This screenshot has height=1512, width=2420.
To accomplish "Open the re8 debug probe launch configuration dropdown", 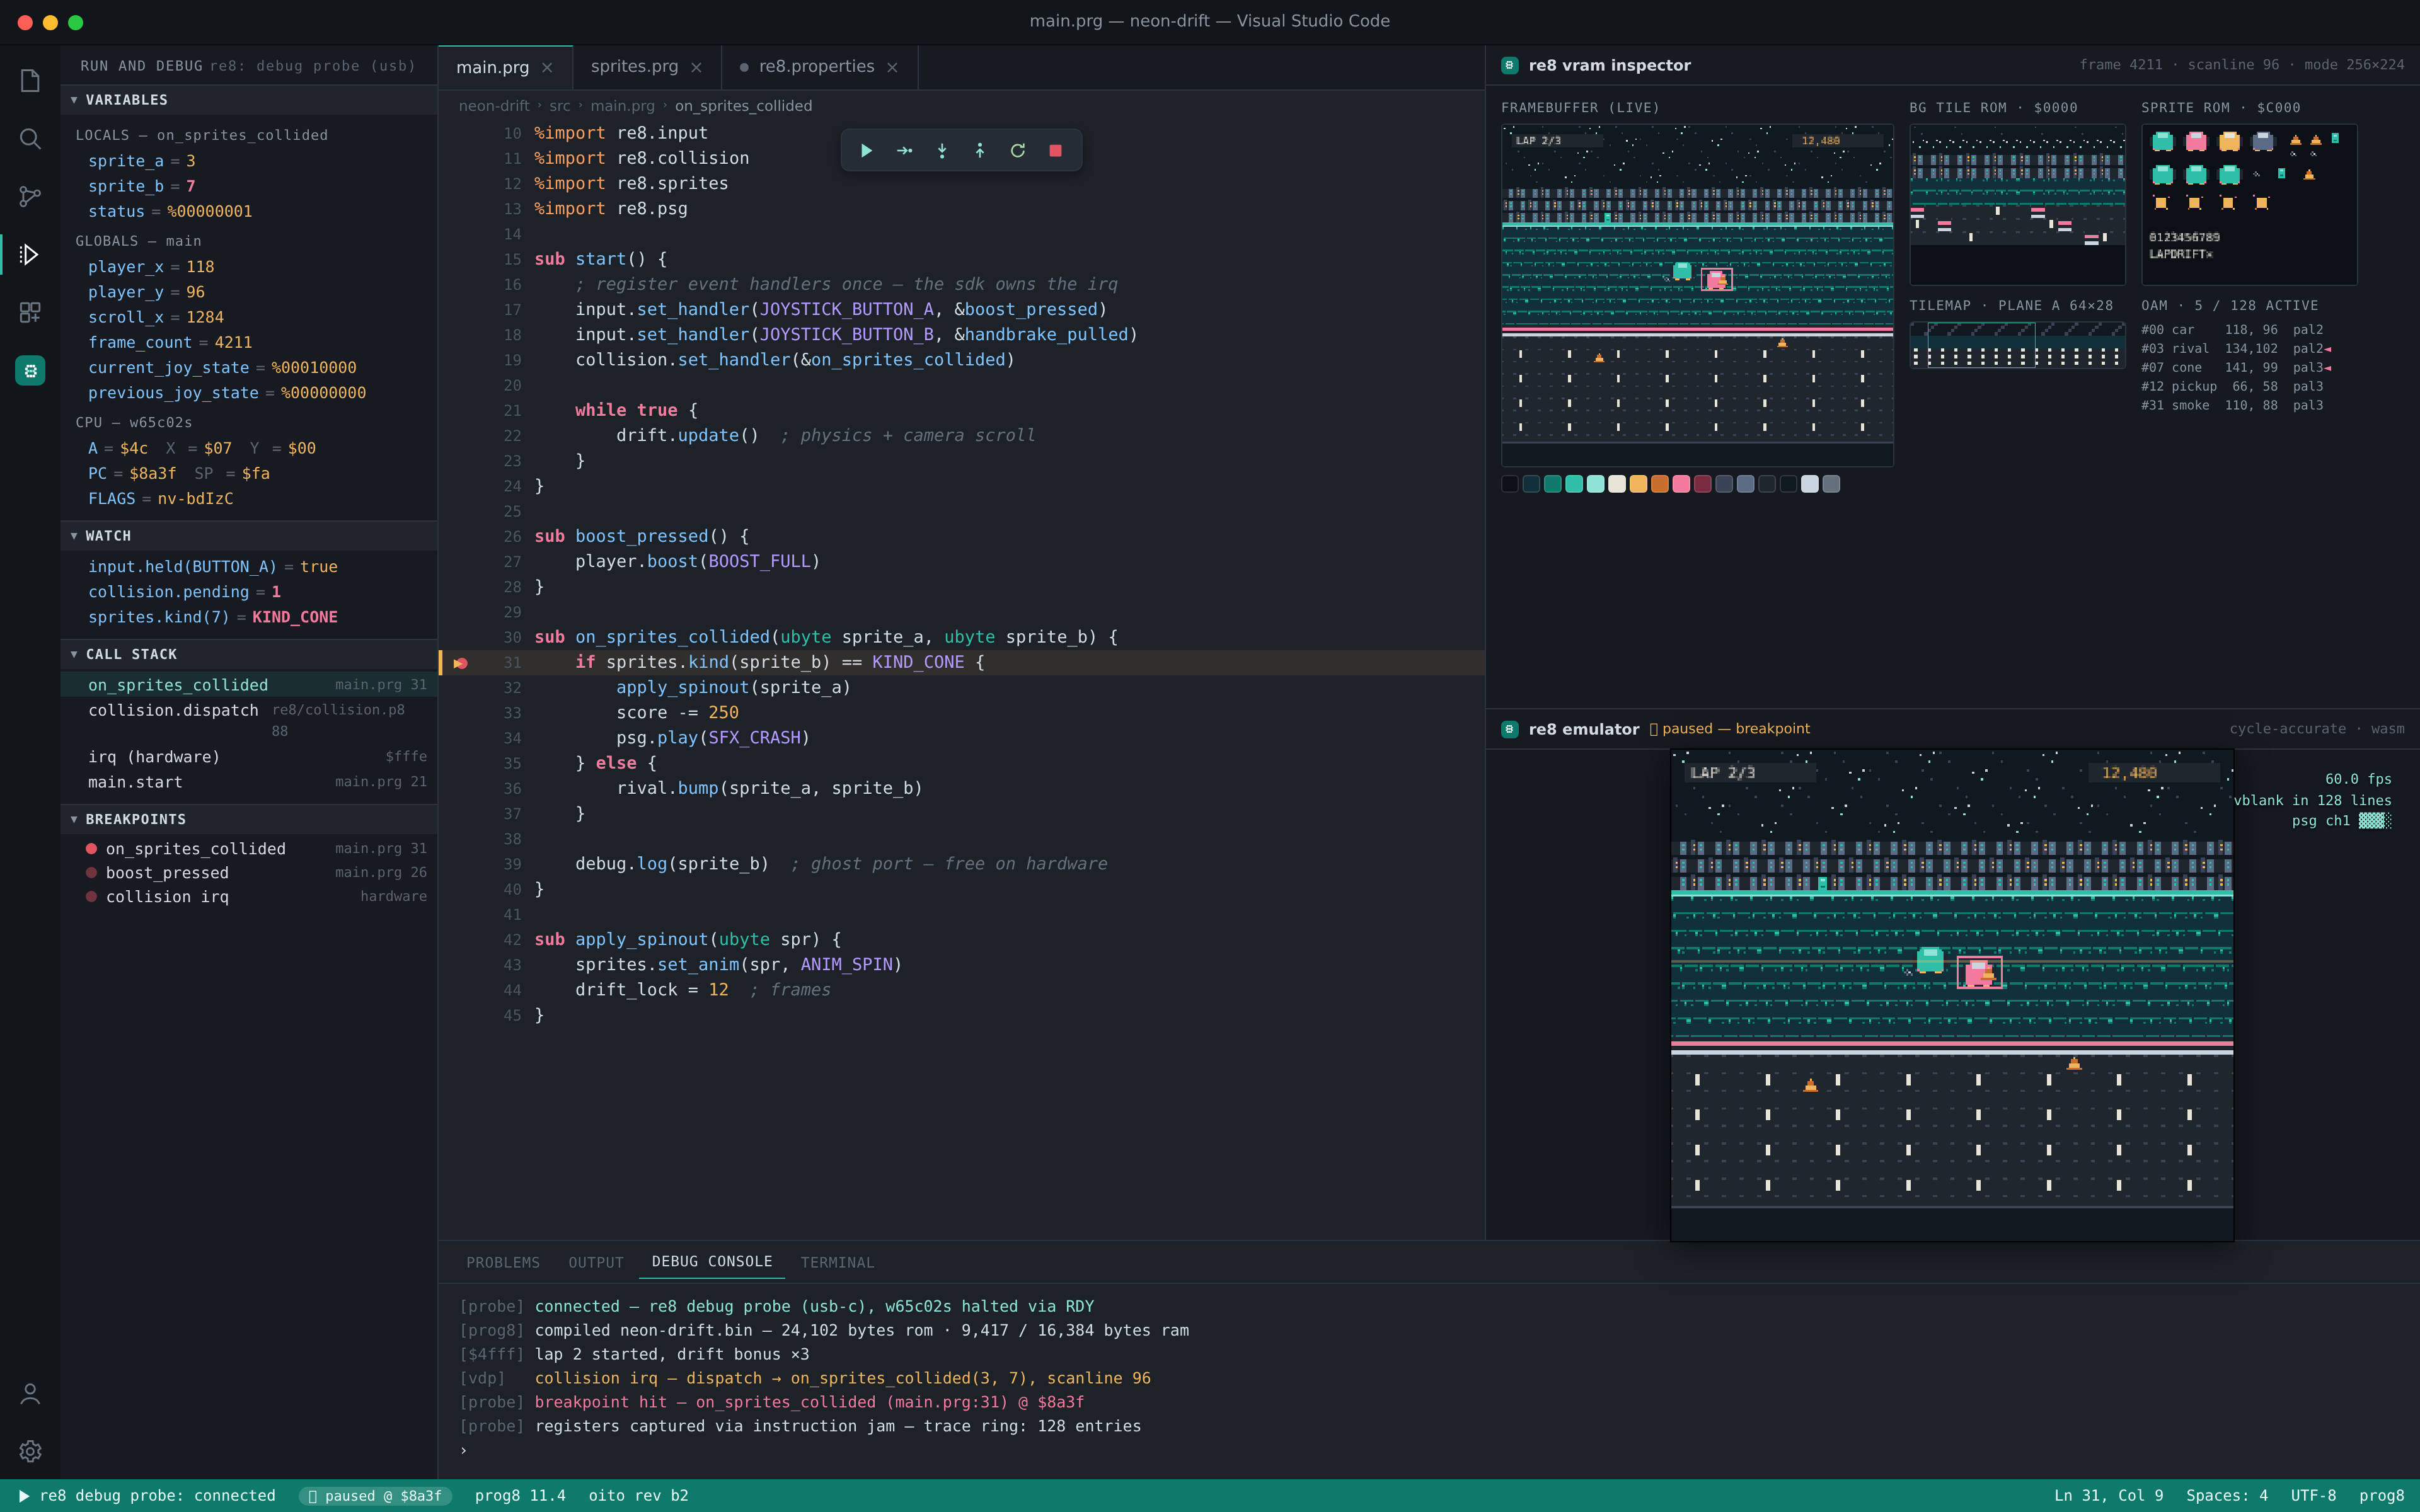I will pyautogui.click(x=312, y=66).
